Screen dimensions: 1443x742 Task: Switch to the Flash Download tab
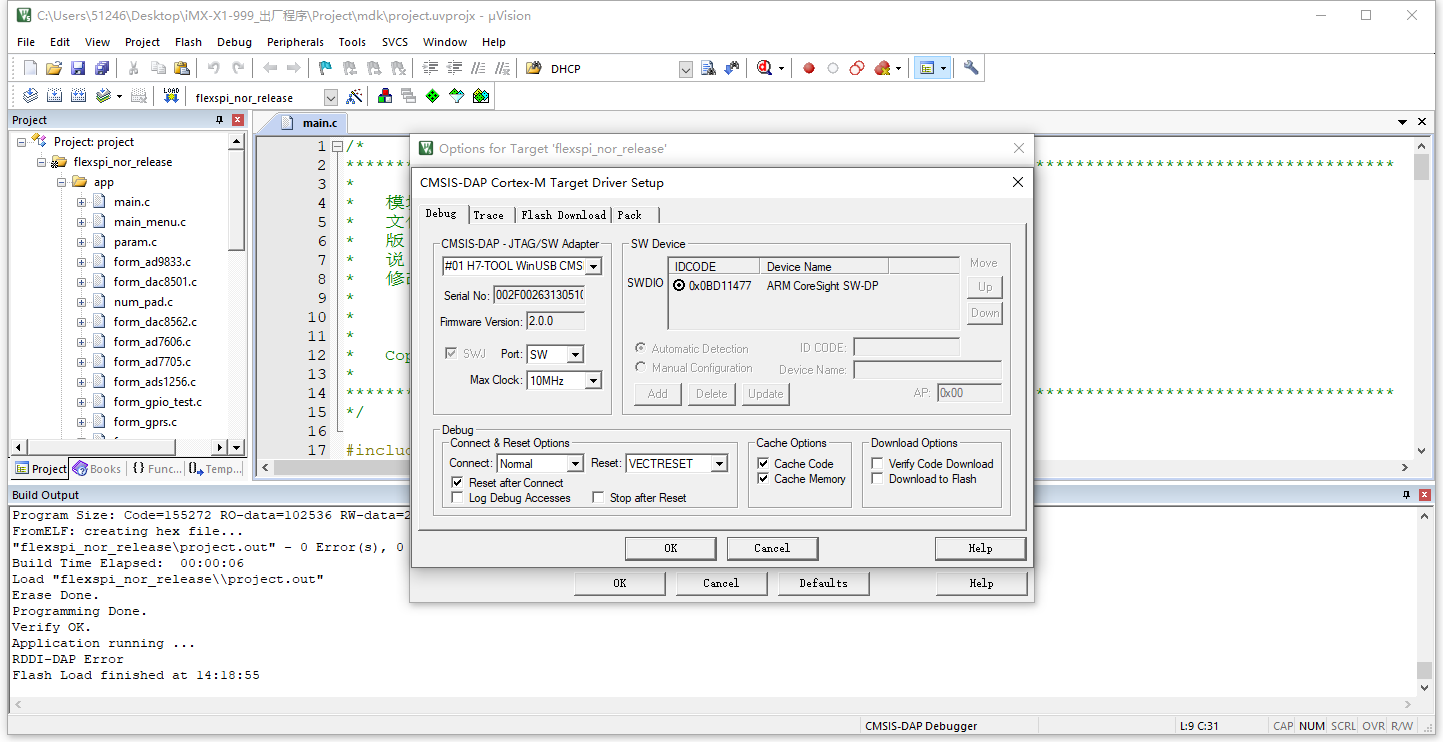(x=564, y=215)
